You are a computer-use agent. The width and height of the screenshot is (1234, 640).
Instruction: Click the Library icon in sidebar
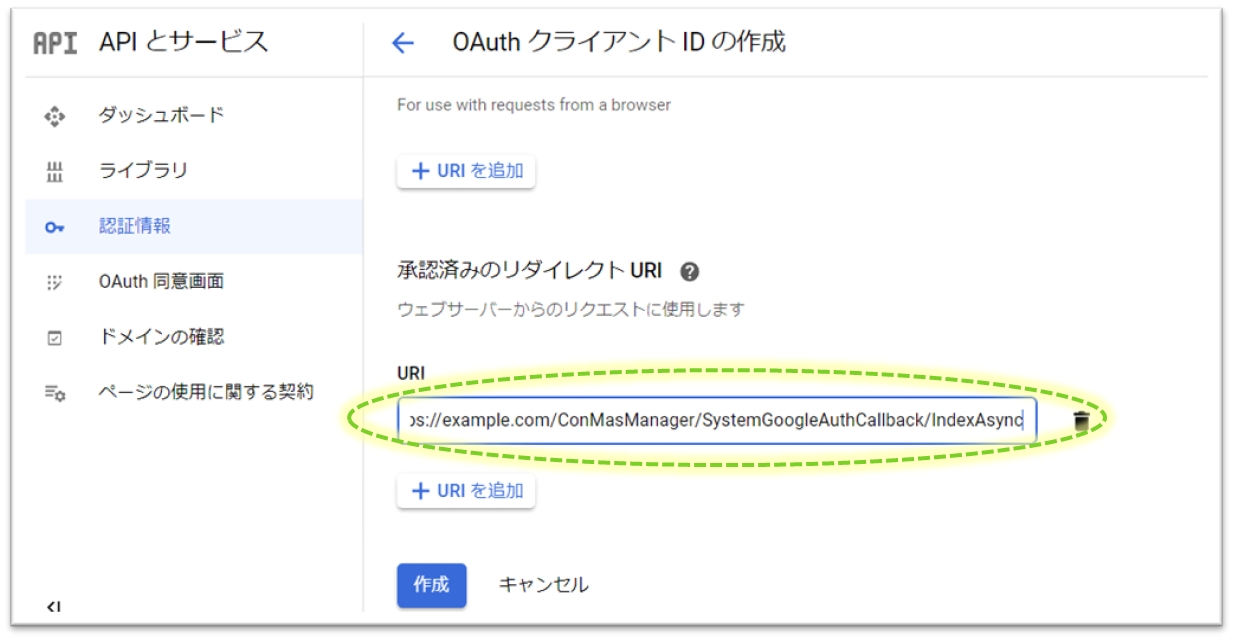click(55, 171)
